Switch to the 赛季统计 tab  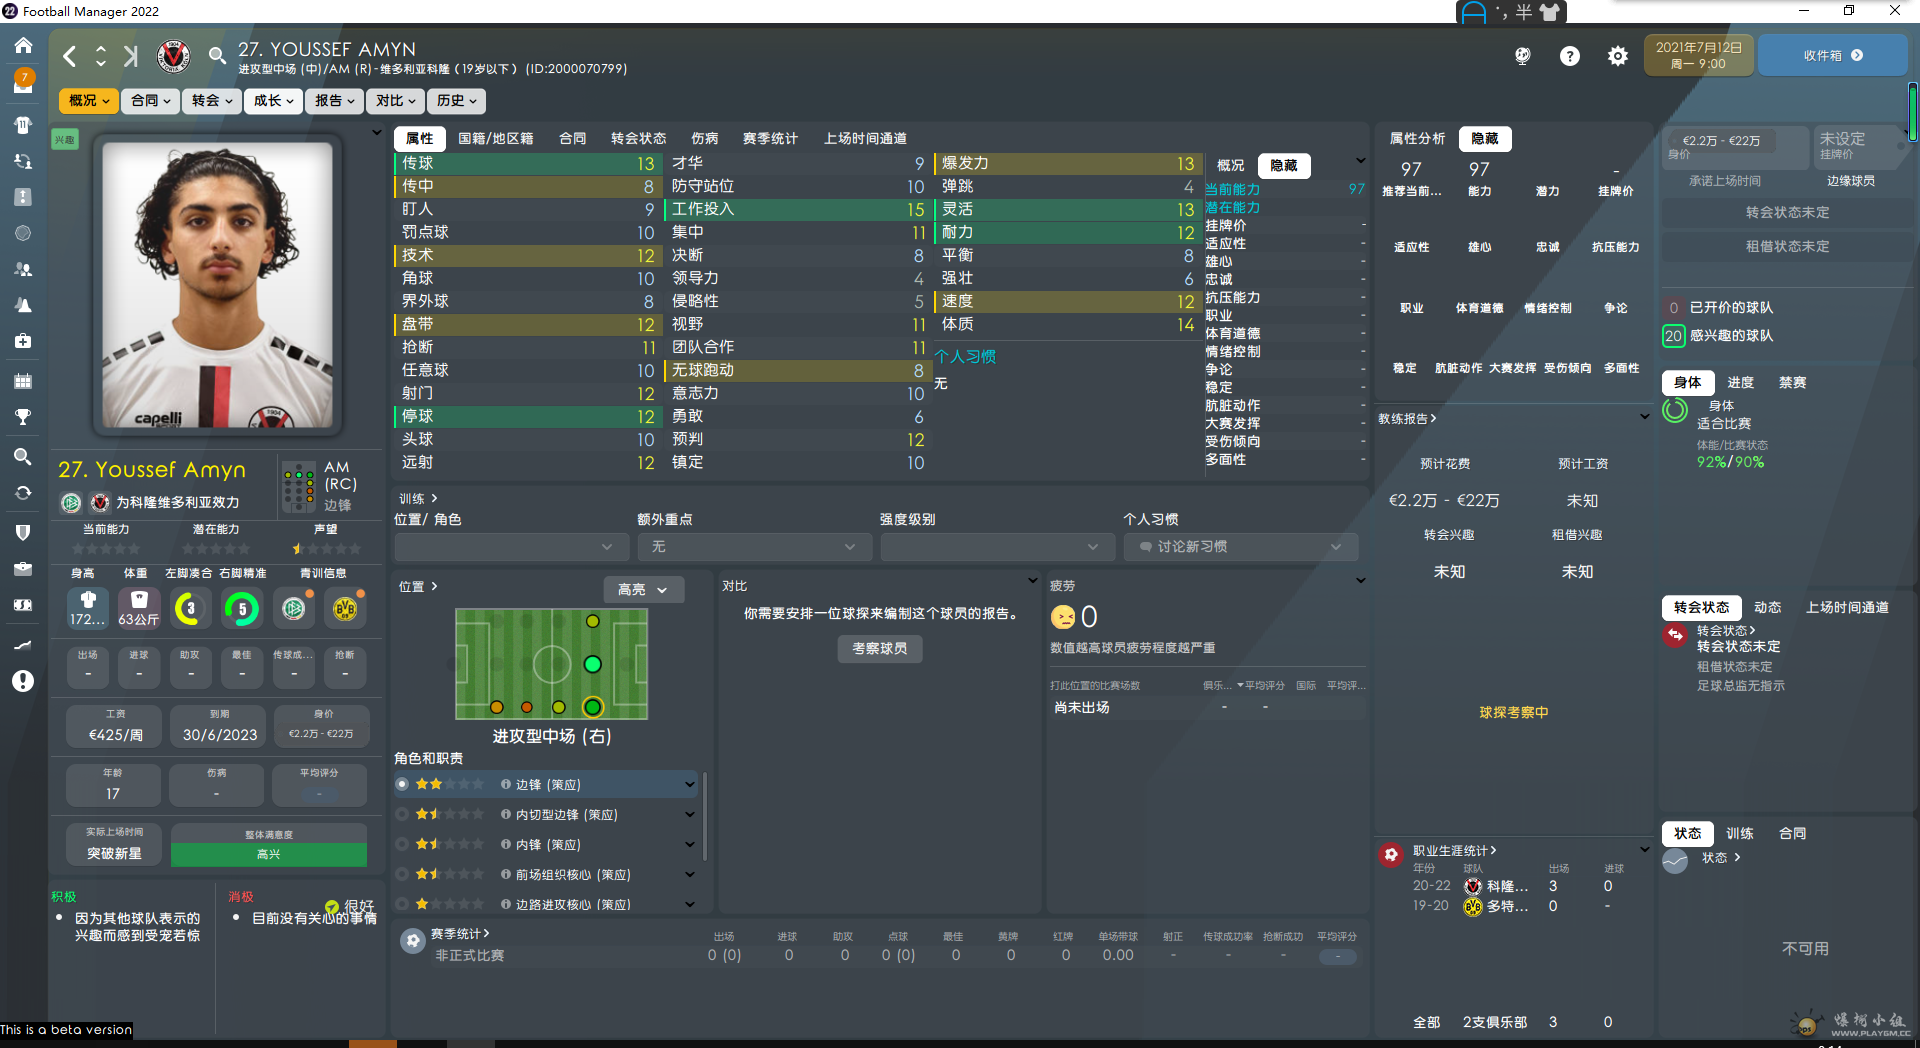click(x=770, y=139)
